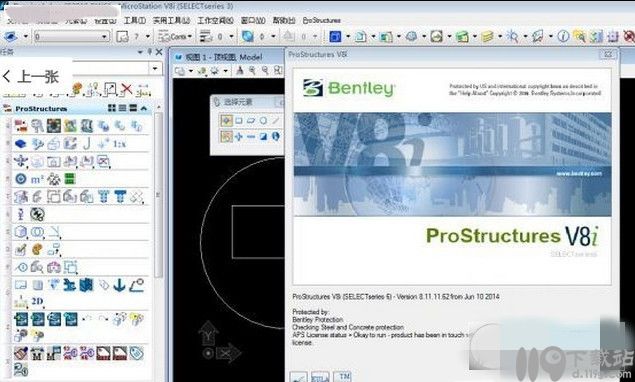Select the J-shaped hook icon in ProStructures tools
Screen dimensions: 635x382
[87, 143]
